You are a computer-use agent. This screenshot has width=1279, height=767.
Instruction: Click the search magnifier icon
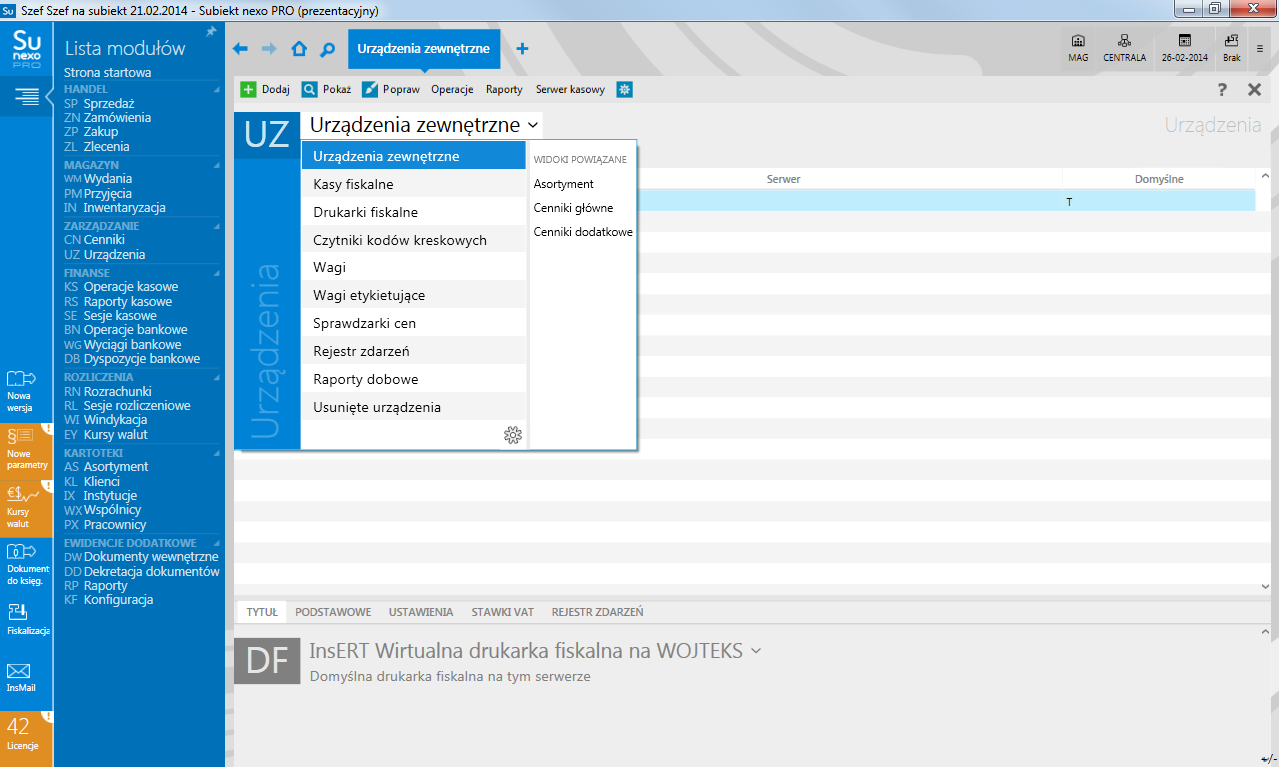tap(327, 49)
